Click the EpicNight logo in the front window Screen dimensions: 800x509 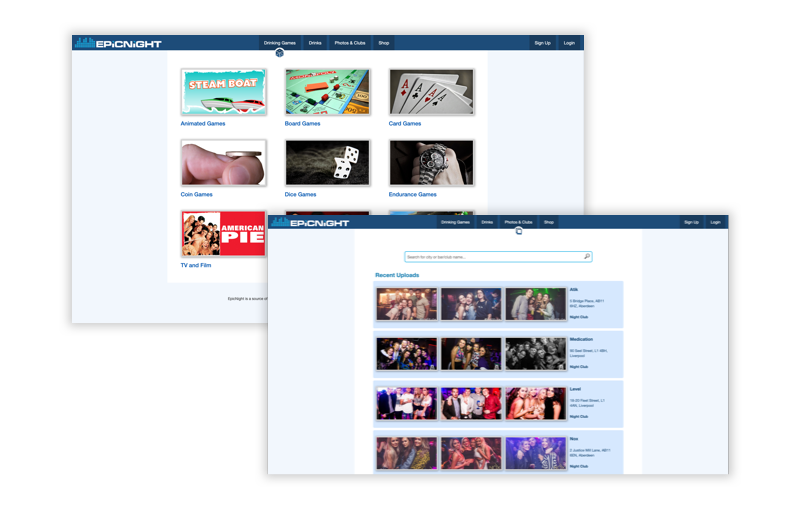309,222
